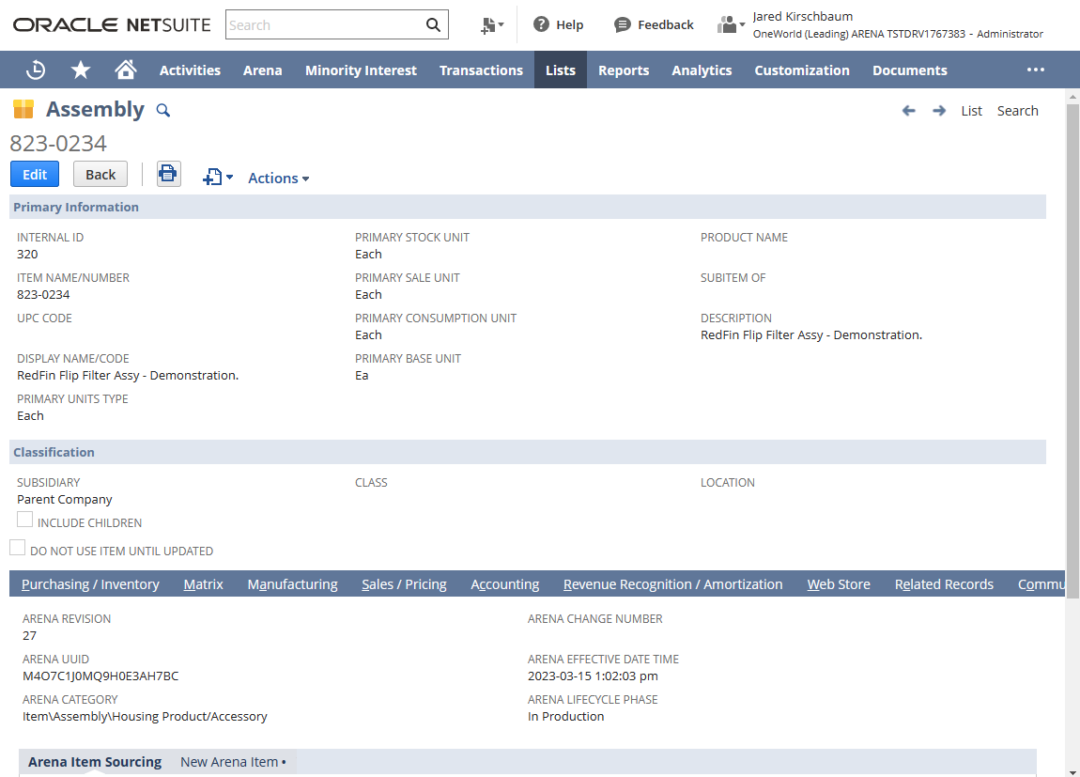Open the export/import dropdown beside the printer
Viewport: 1080px width, 777px height.
pos(213,175)
